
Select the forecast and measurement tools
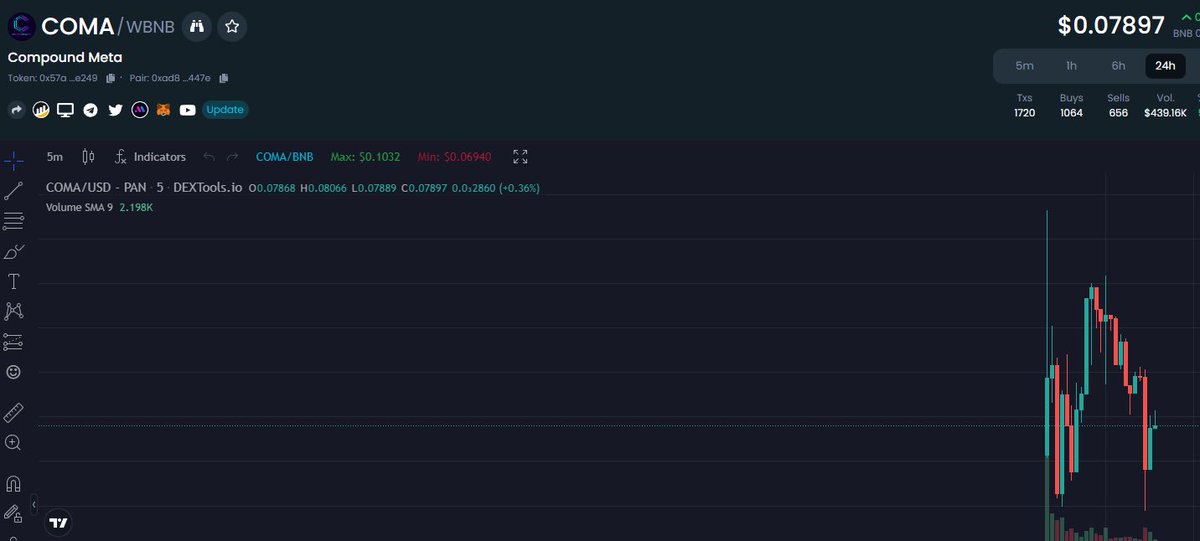13,342
